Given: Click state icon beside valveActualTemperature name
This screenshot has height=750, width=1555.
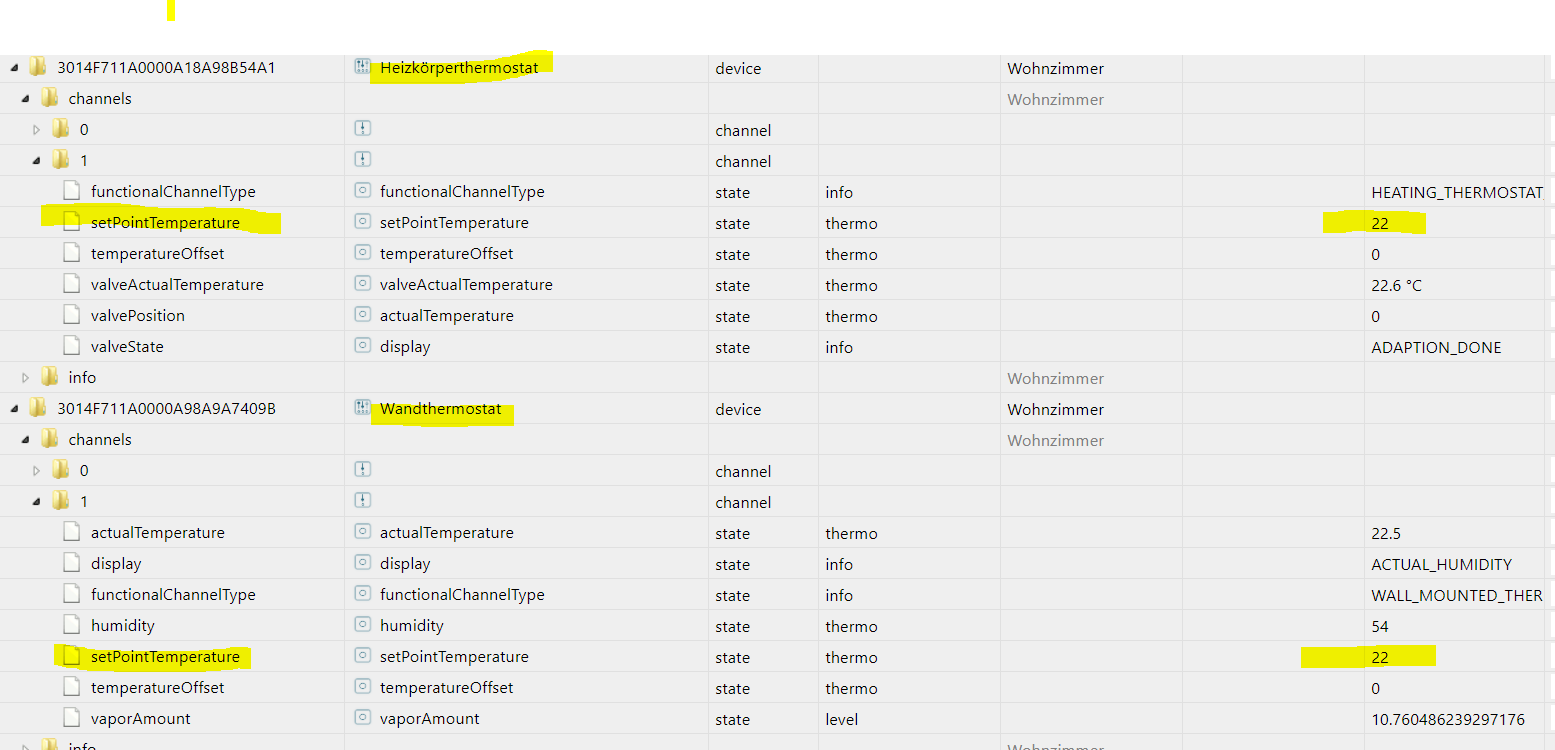Looking at the screenshot, I should click(x=363, y=284).
